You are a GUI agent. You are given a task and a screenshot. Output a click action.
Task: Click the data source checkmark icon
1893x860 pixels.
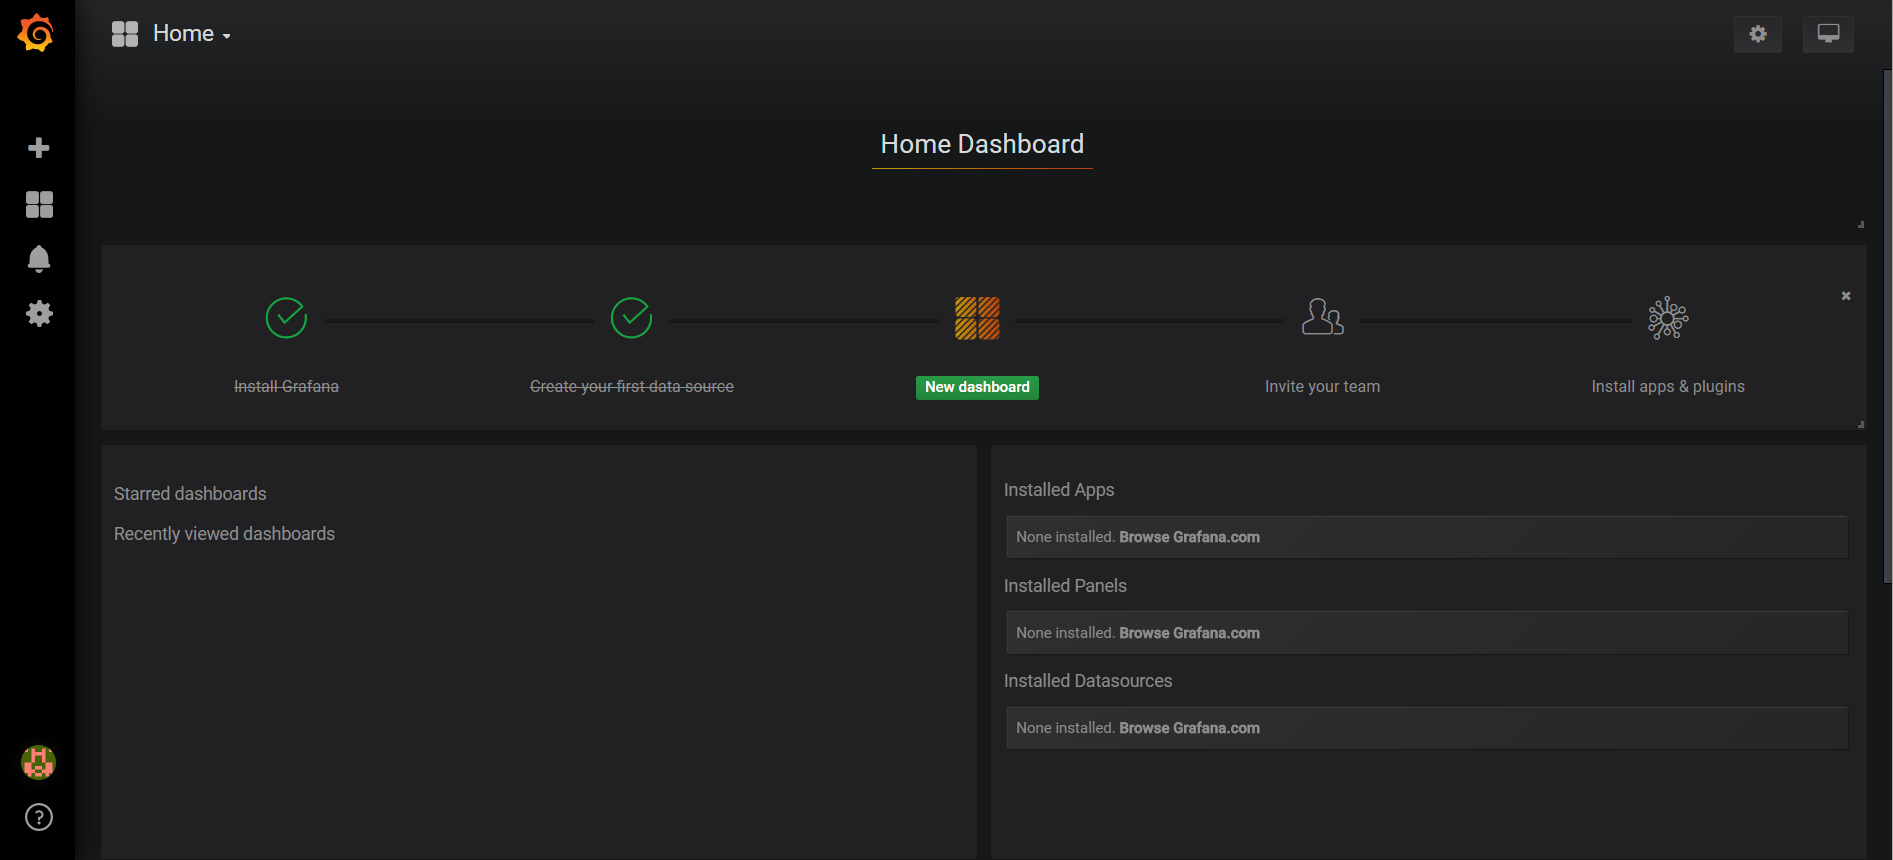click(631, 318)
